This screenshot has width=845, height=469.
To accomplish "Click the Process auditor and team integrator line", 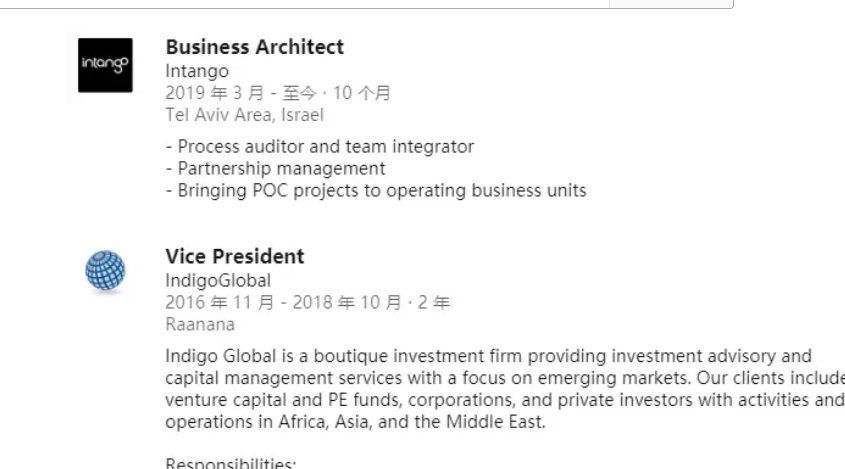I will click(x=319, y=147).
